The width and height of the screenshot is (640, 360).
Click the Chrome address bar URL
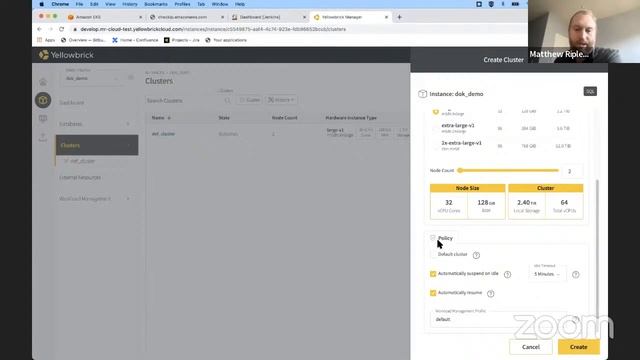pyautogui.click(x=213, y=29)
